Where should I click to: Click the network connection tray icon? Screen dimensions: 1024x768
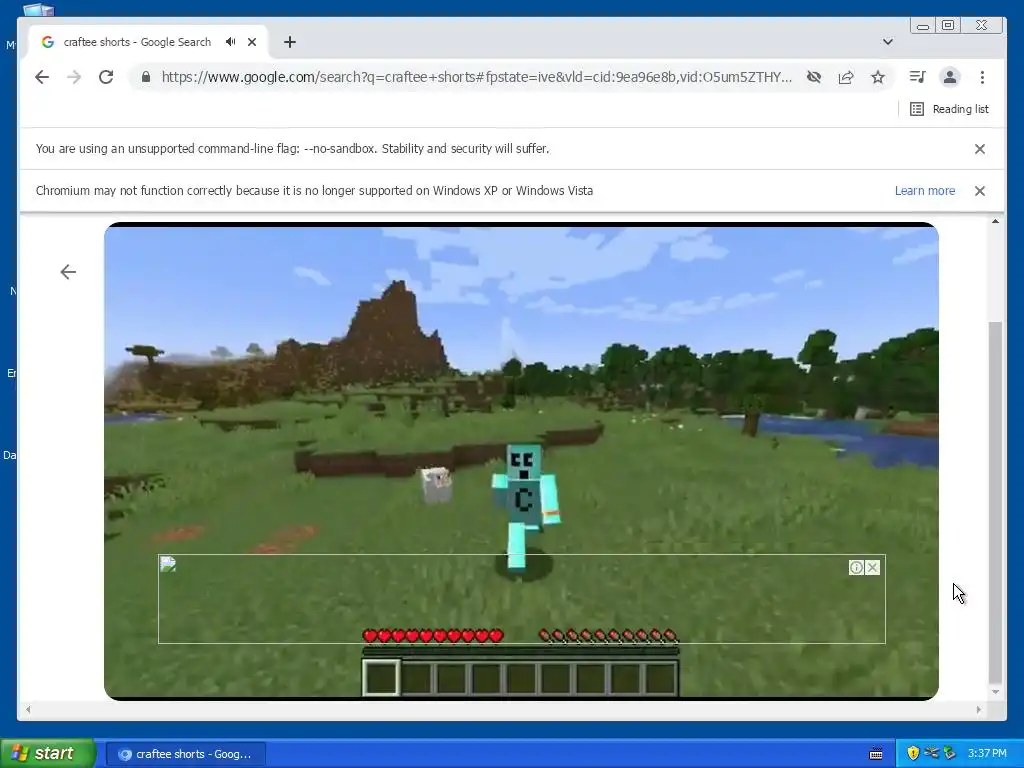click(931, 754)
